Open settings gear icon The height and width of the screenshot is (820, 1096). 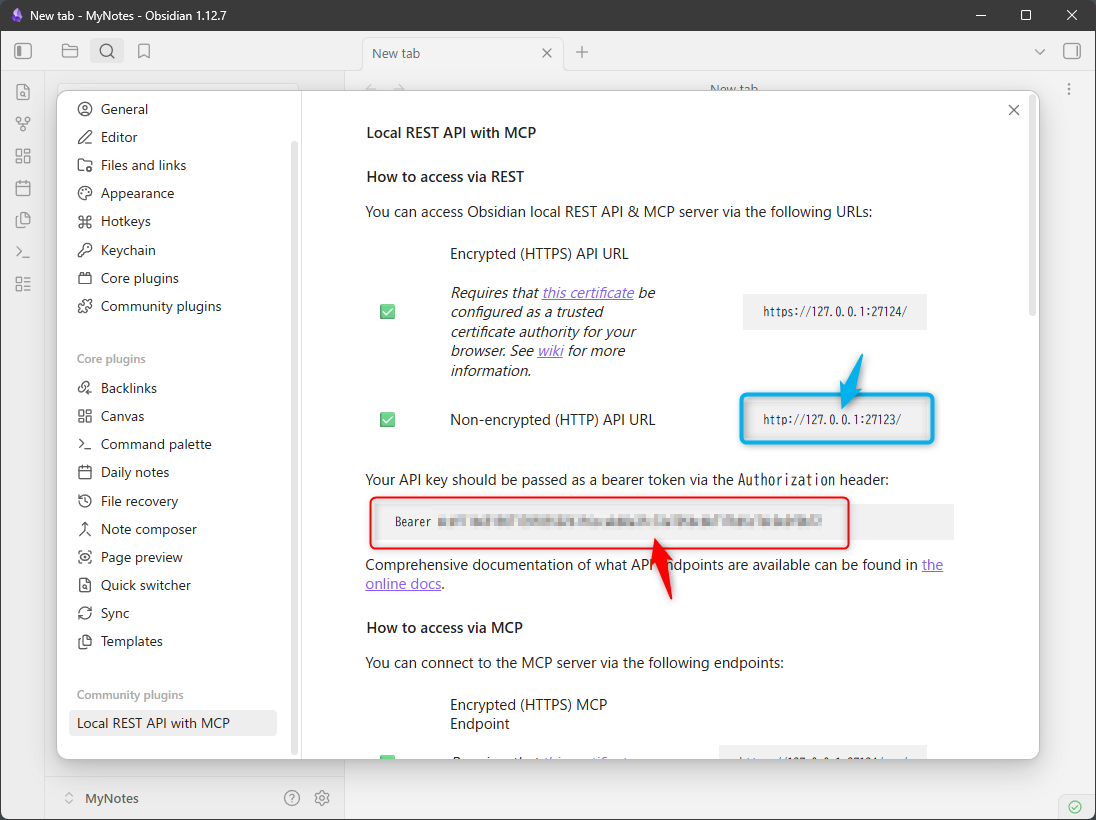[x=322, y=798]
